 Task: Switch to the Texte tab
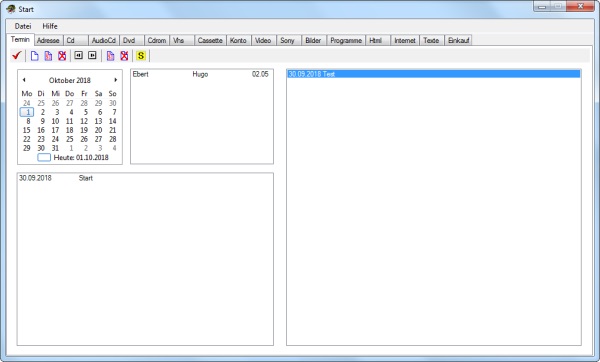[x=431, y=41]
